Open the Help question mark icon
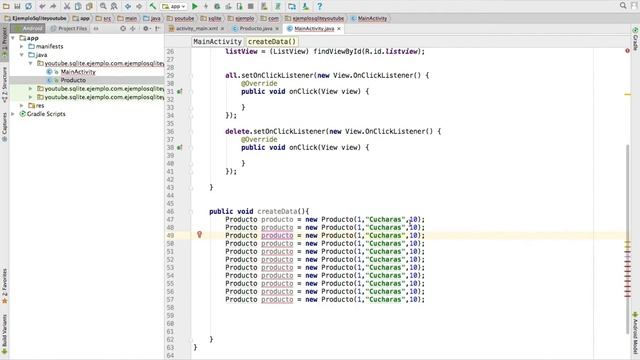640x360 pixels. coord(320,6)
